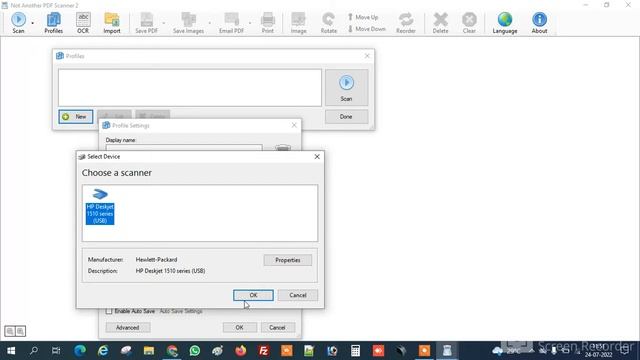Launch Microsoft Edge from the taskbar
640x360 pixels.
tap(80, 351)
